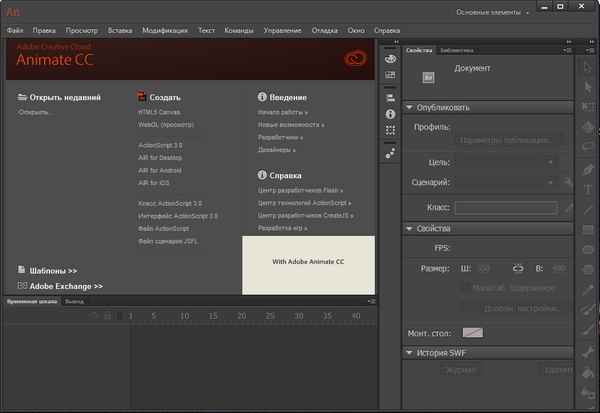
Task: Open the Отладка menu
Action: [324, 30]
